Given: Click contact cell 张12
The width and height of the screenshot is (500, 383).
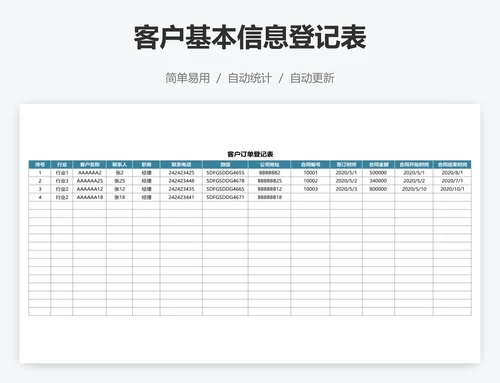Looking at the screenshot, I should point(119,189).
